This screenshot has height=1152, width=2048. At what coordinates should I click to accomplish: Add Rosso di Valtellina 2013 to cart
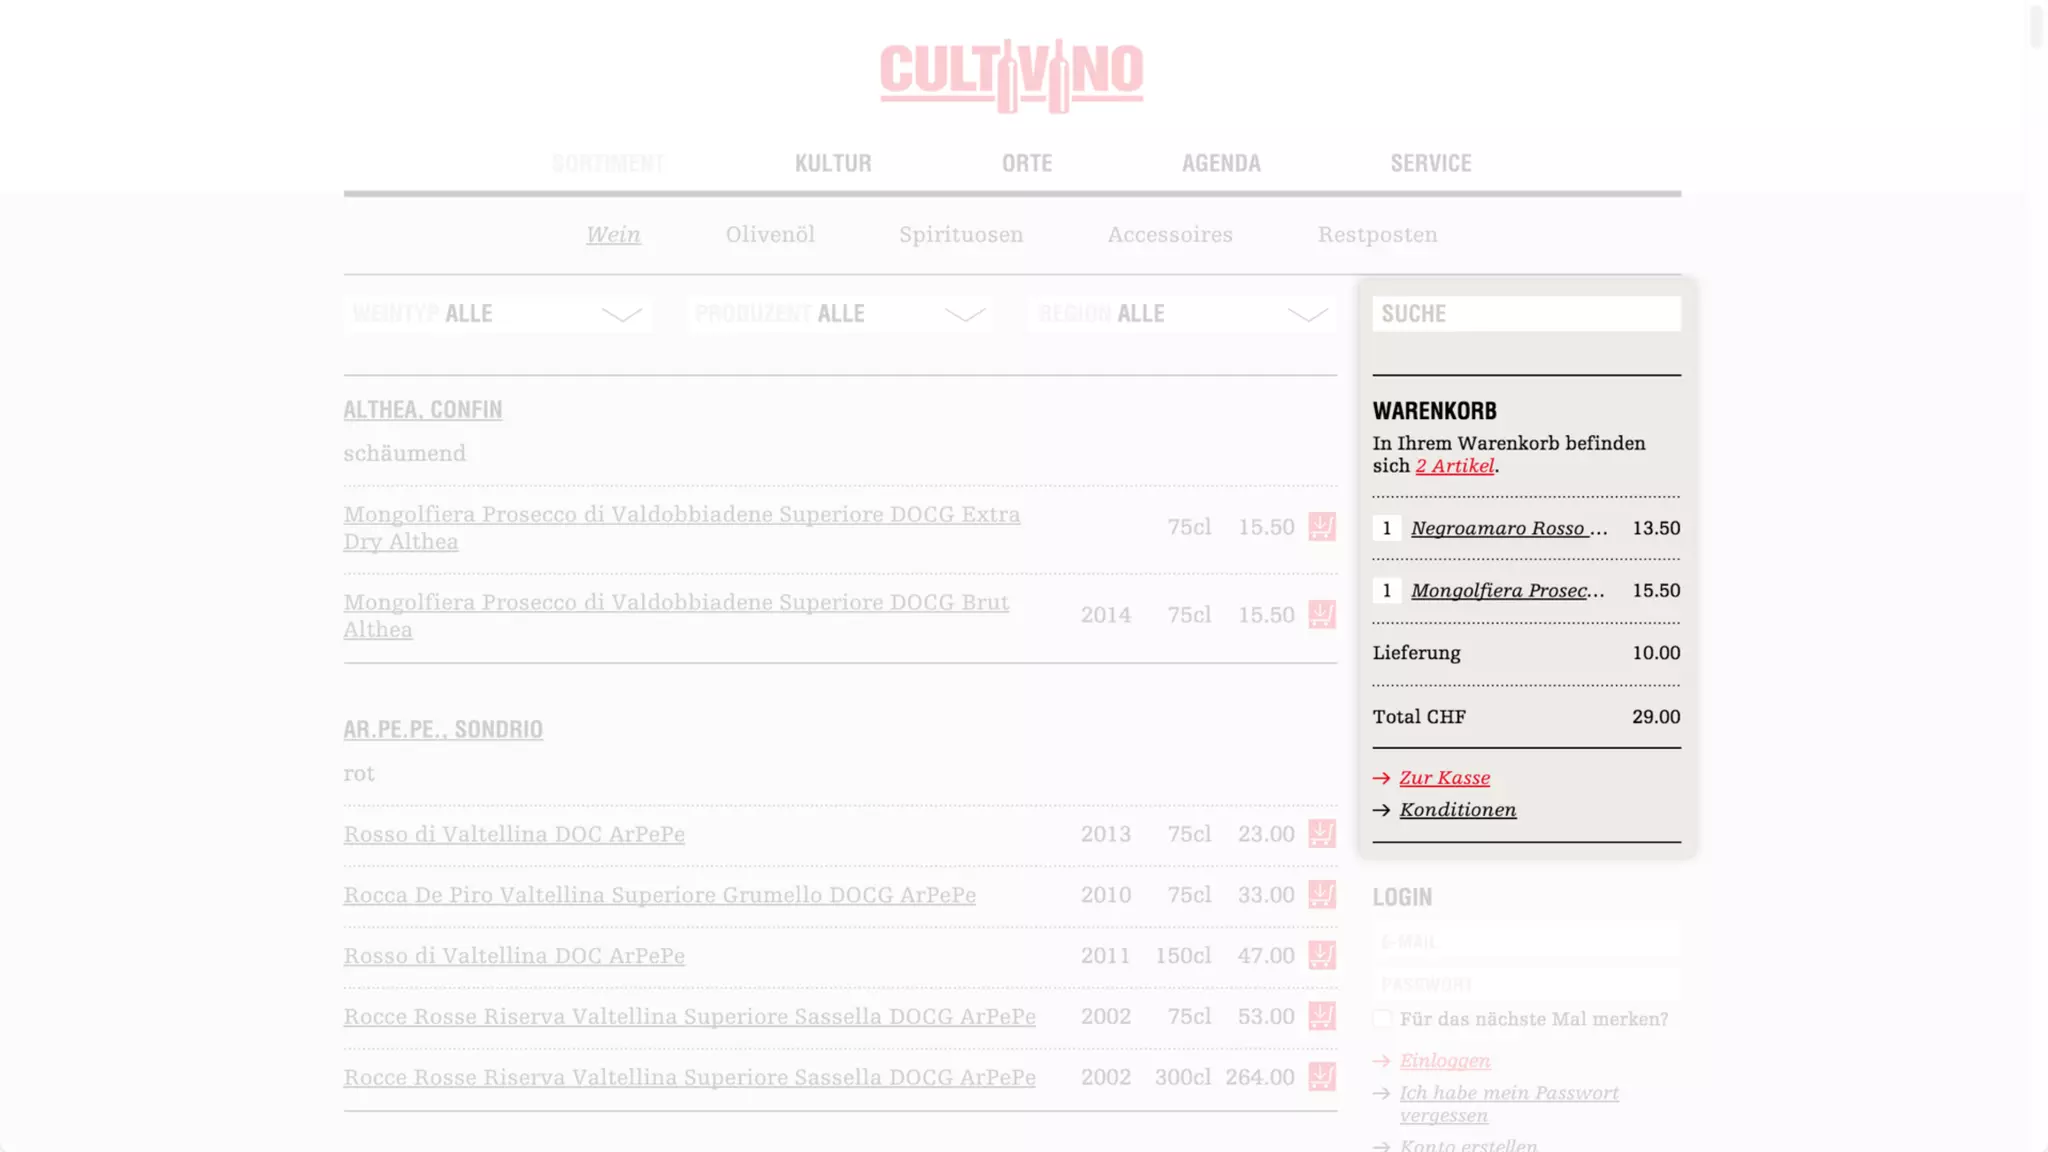1321,834
